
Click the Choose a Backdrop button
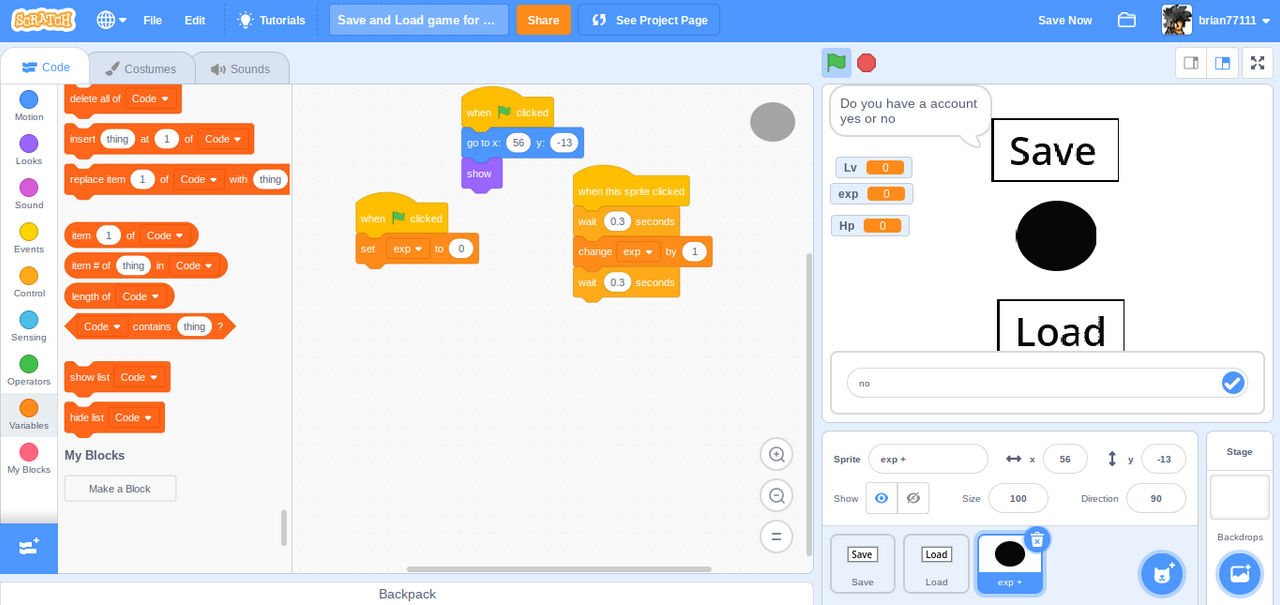pyautogui.click(x=1240, y=574)
